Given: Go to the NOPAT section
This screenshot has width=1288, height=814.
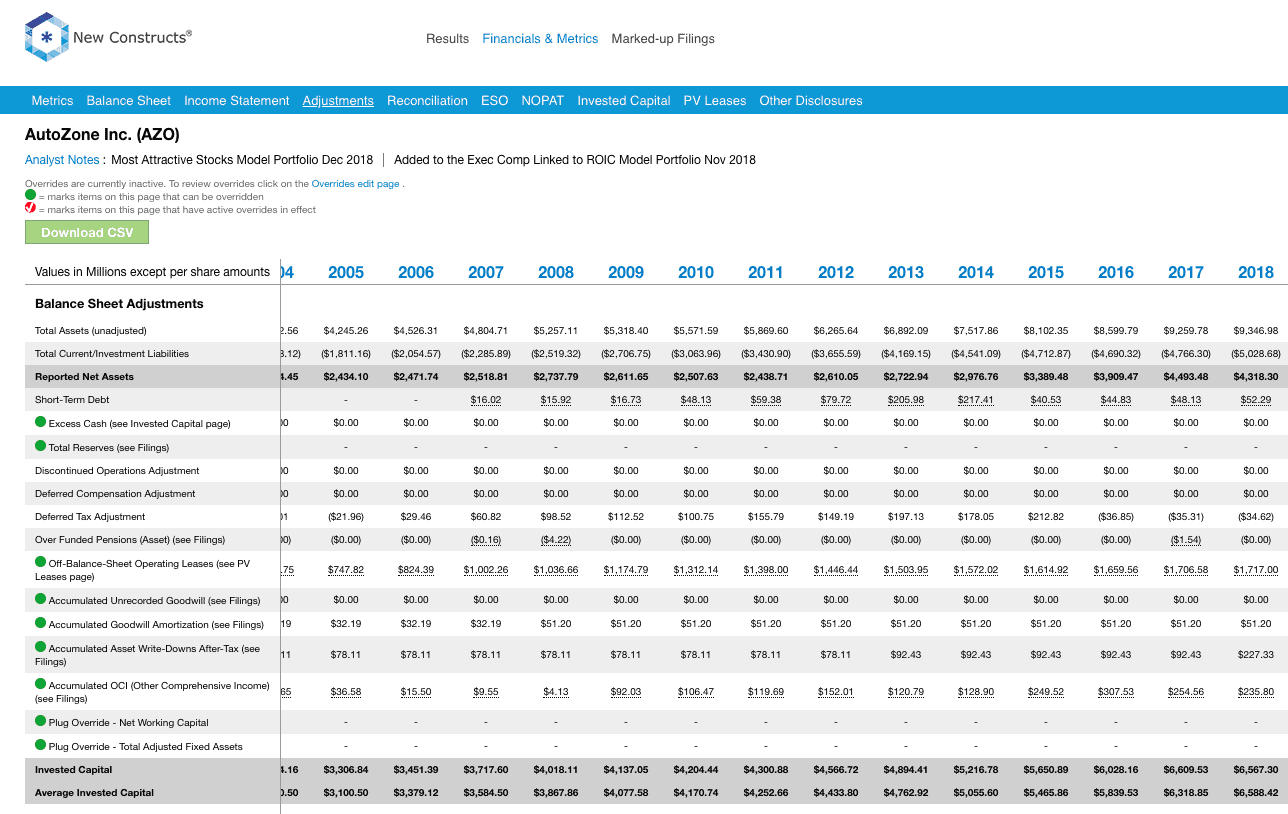Looking at the screenshot, I should [543, 101].
